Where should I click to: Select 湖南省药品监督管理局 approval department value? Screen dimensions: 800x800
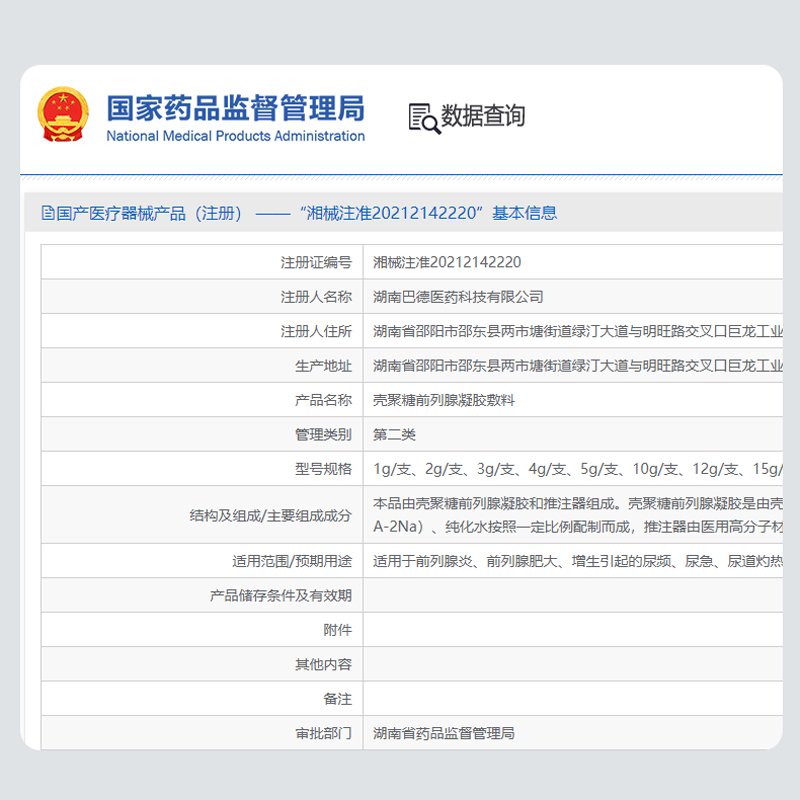pyautogui.click(x=444, y=733)
